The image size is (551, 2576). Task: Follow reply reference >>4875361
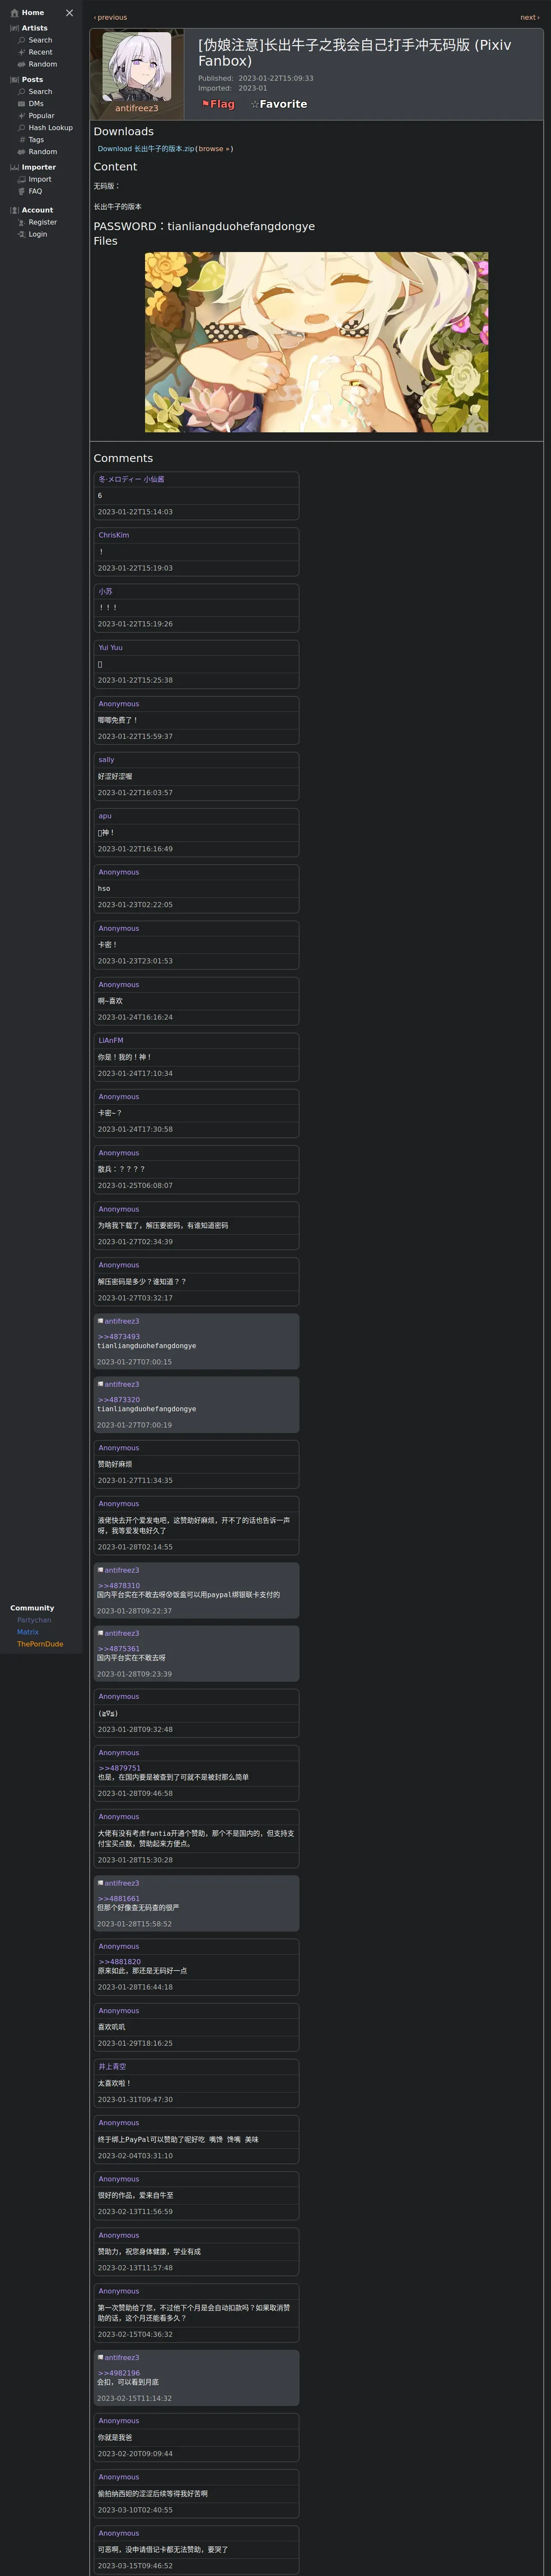(x=119, y=1649)
